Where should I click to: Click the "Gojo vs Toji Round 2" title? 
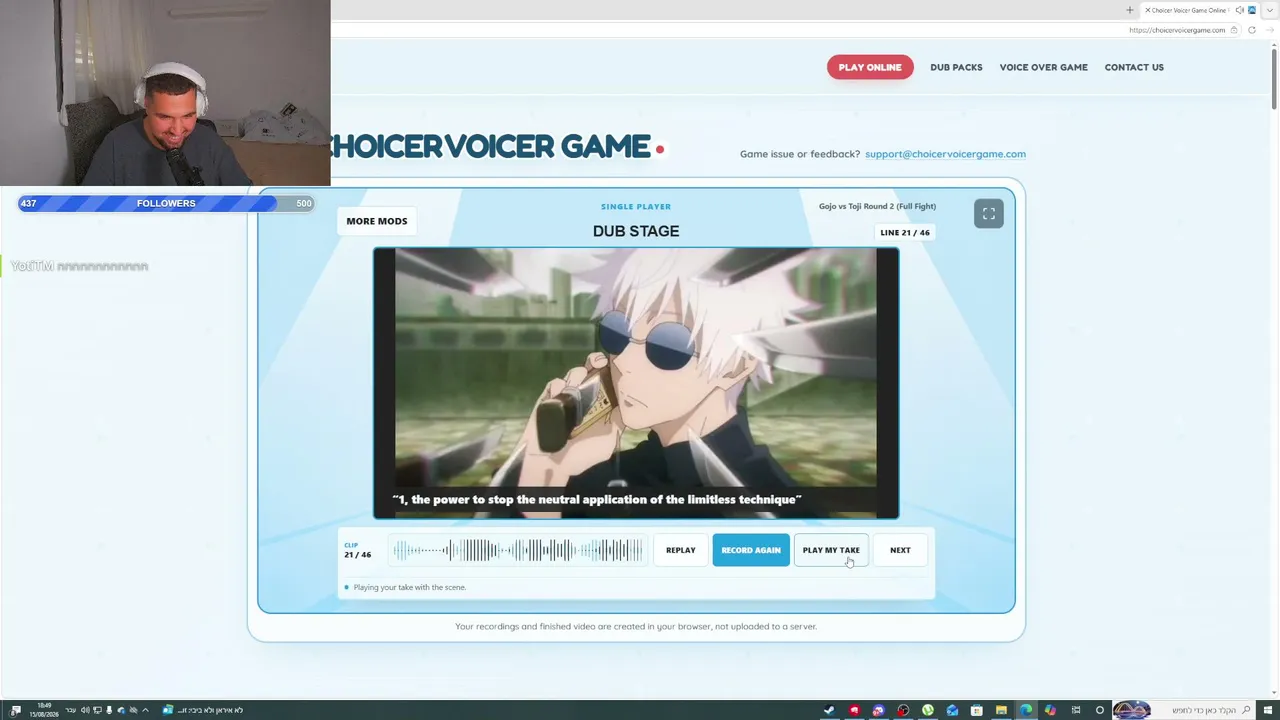877,207
